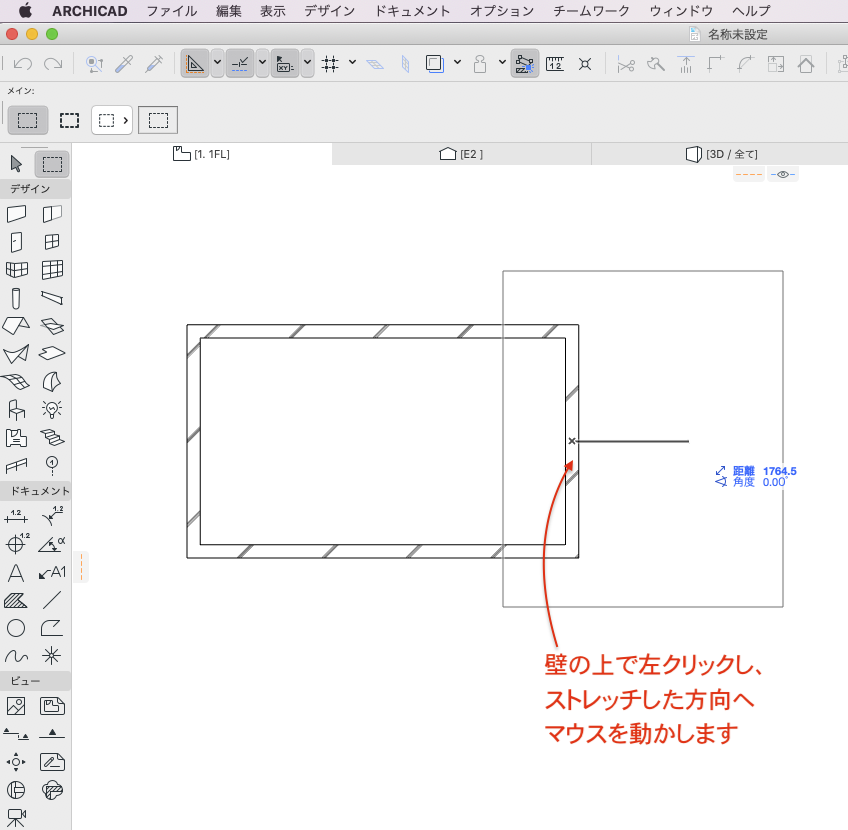Open Guide Lines dropdown arrow
The height and width of the screenshot is (830, 848).
(217, 63)
